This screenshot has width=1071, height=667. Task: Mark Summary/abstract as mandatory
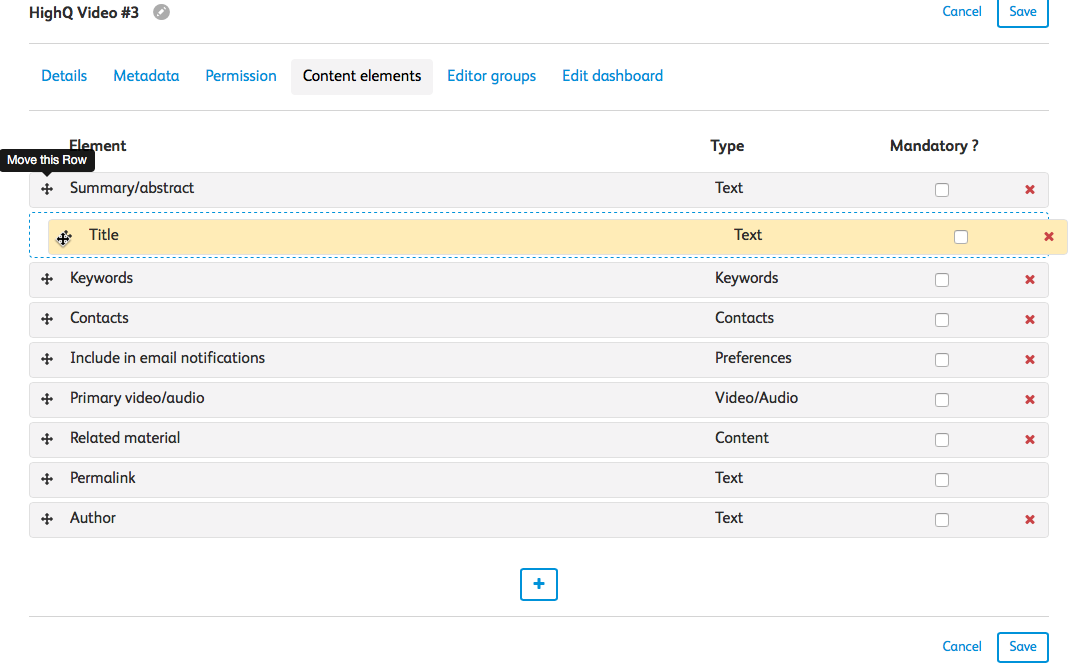[x=941, y=190]
